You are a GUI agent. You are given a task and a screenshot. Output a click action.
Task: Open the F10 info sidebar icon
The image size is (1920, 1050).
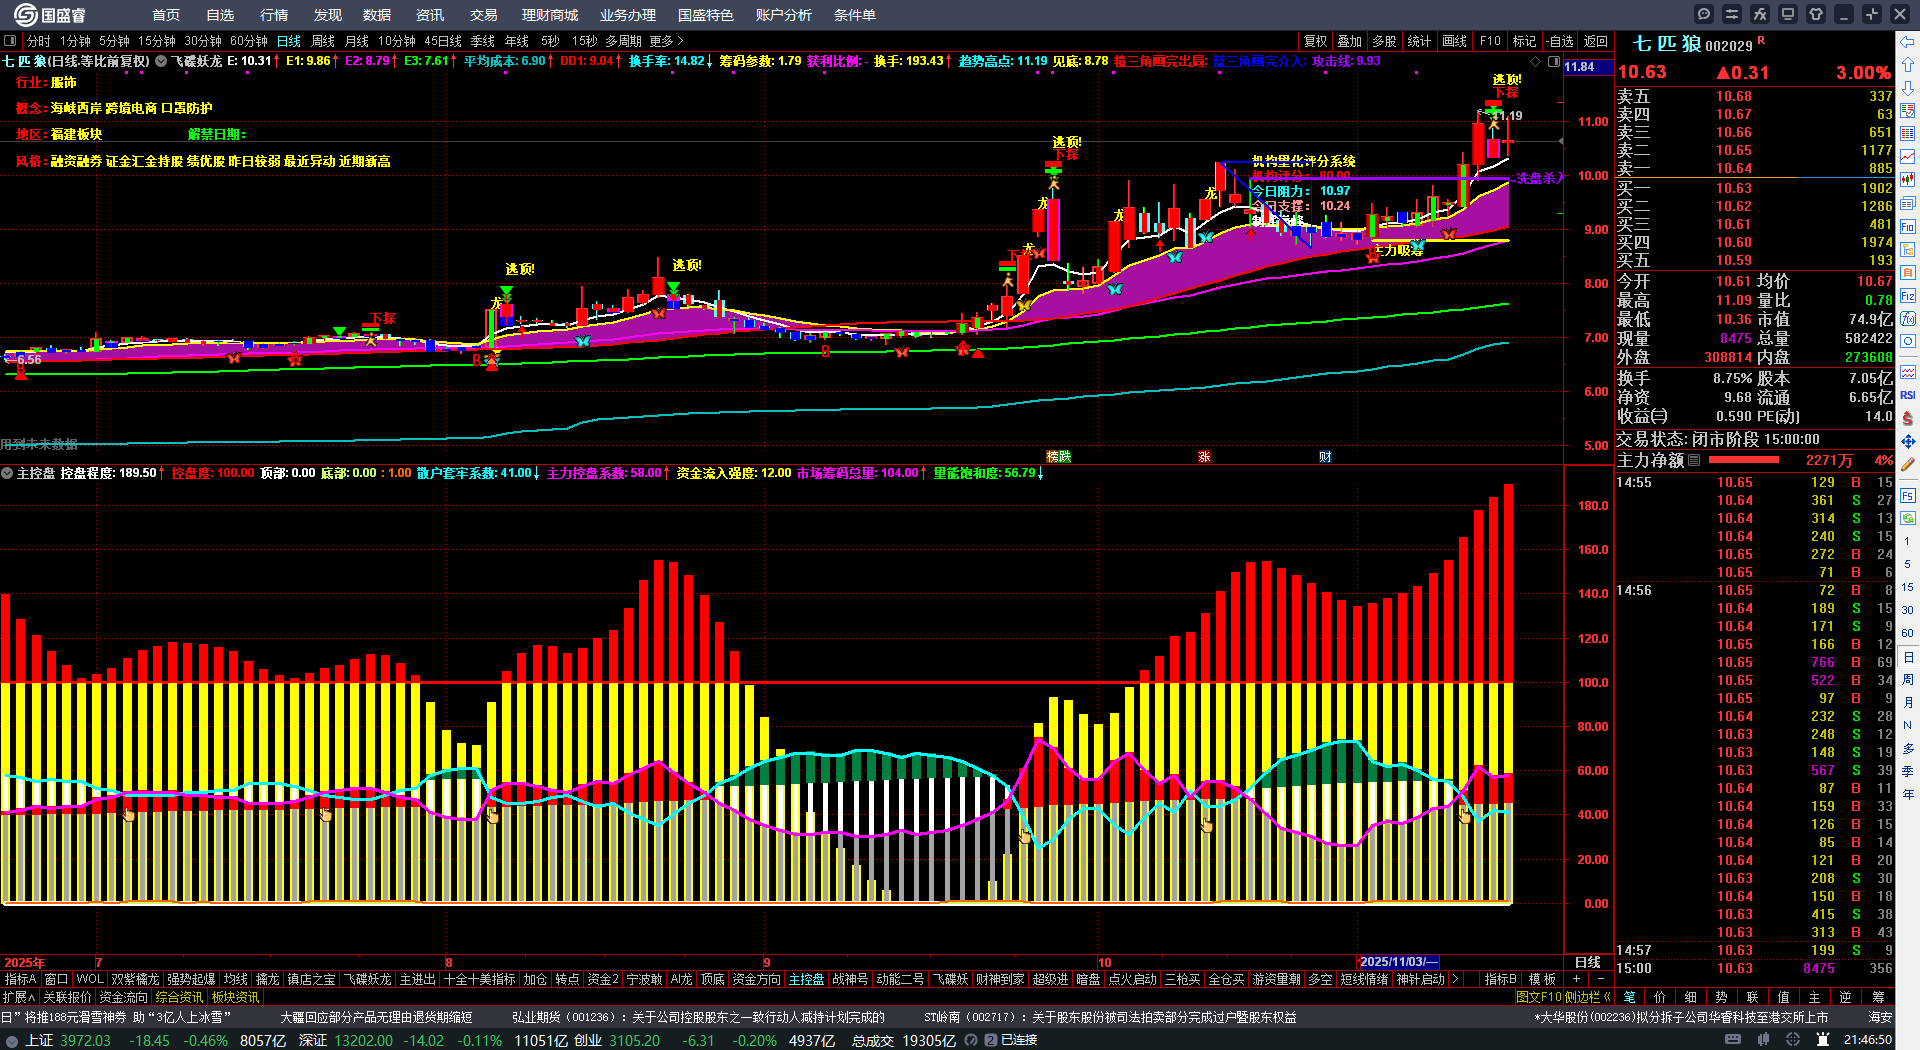coord(1908,227)
